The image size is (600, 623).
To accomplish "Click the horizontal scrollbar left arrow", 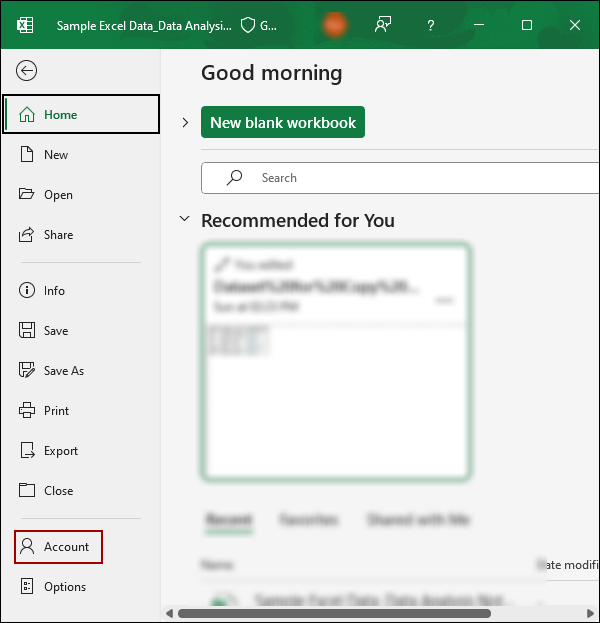I will pyautogui.click(x=169, y=613).
